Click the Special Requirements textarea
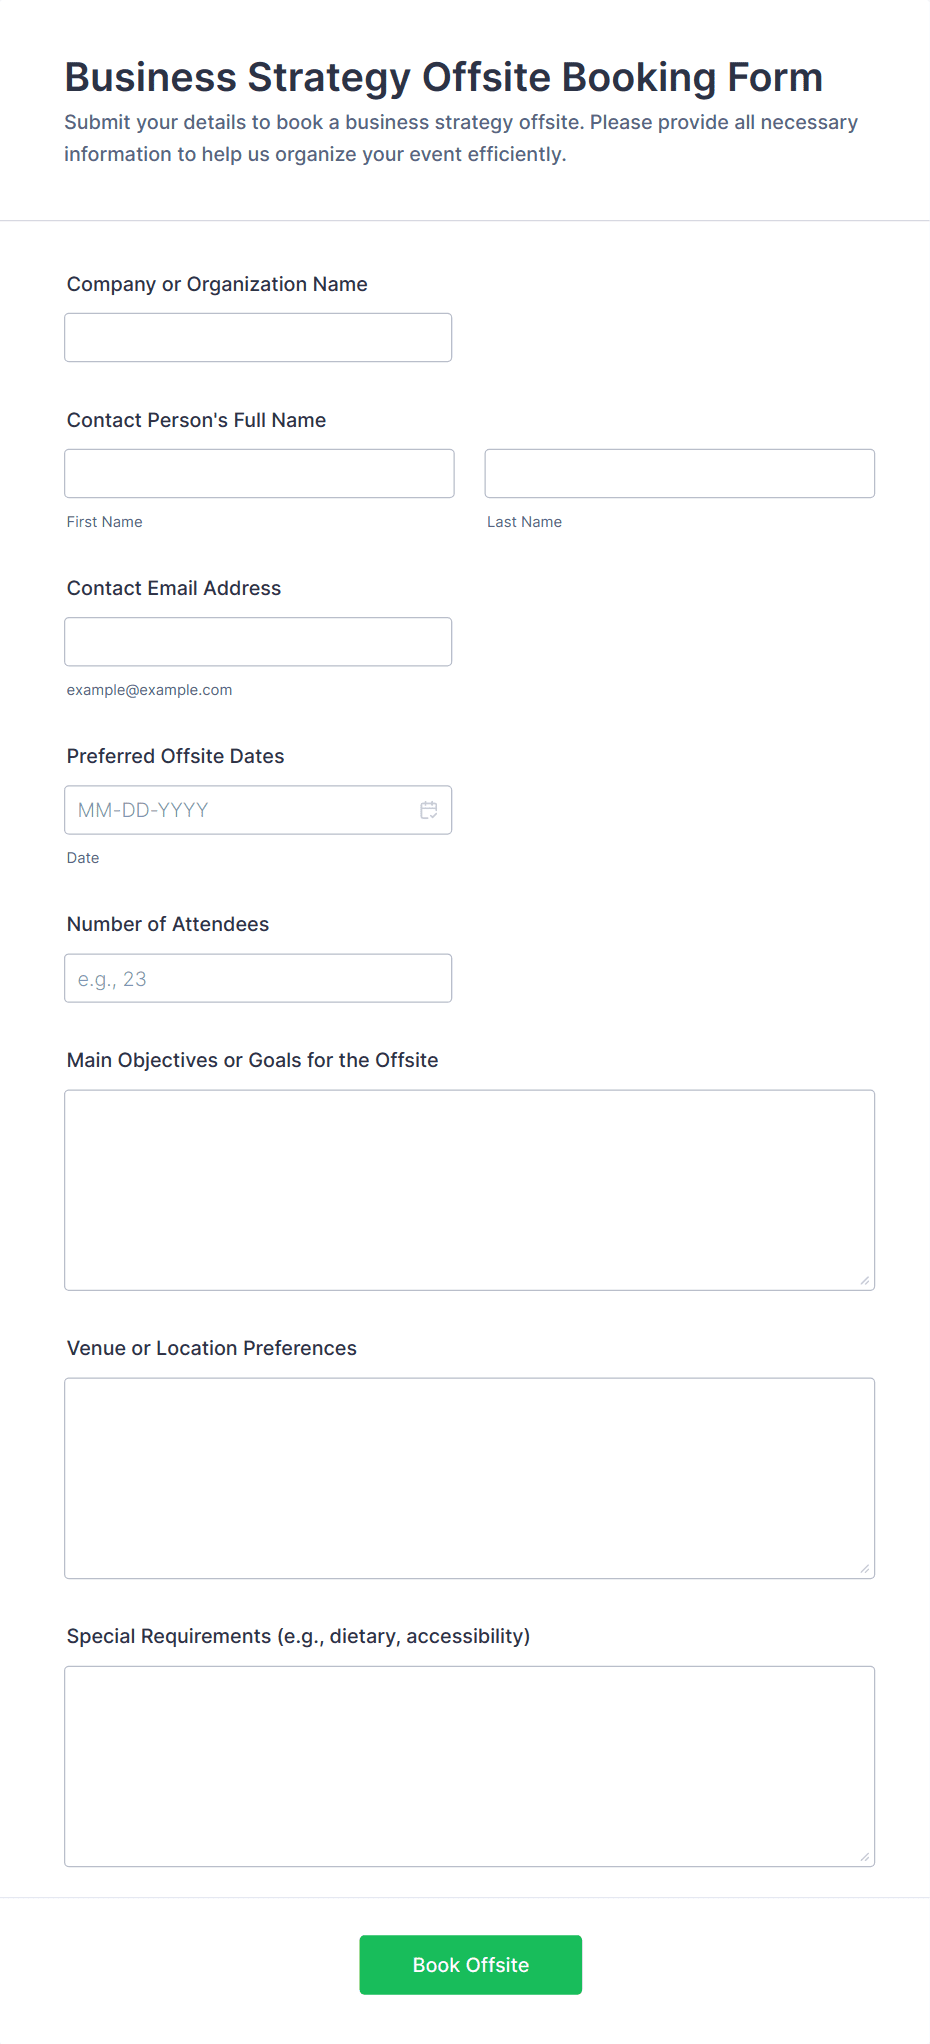This screenshot has width=930, height=2044. coord(469,1766)
